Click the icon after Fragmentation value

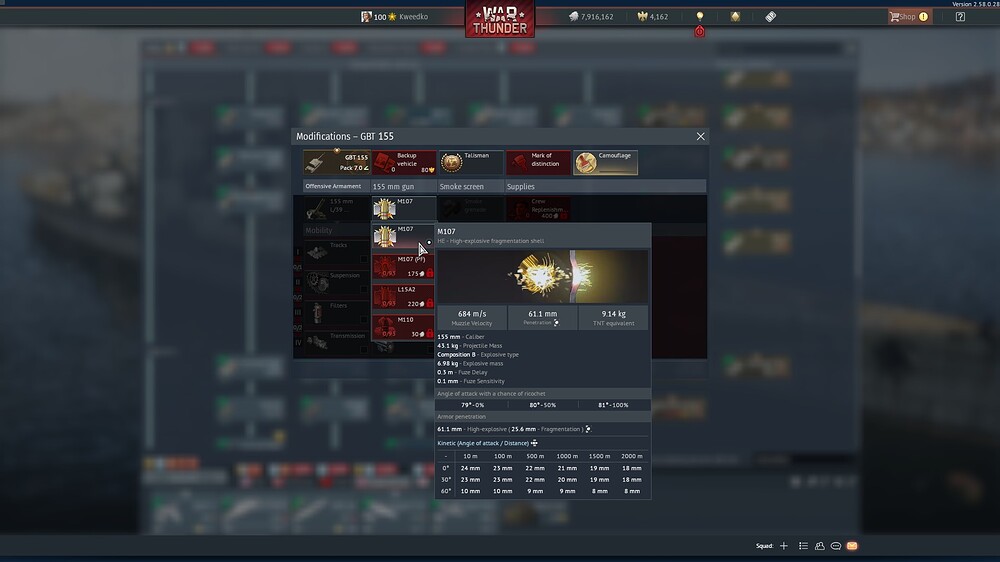click(x=589, y=429)
